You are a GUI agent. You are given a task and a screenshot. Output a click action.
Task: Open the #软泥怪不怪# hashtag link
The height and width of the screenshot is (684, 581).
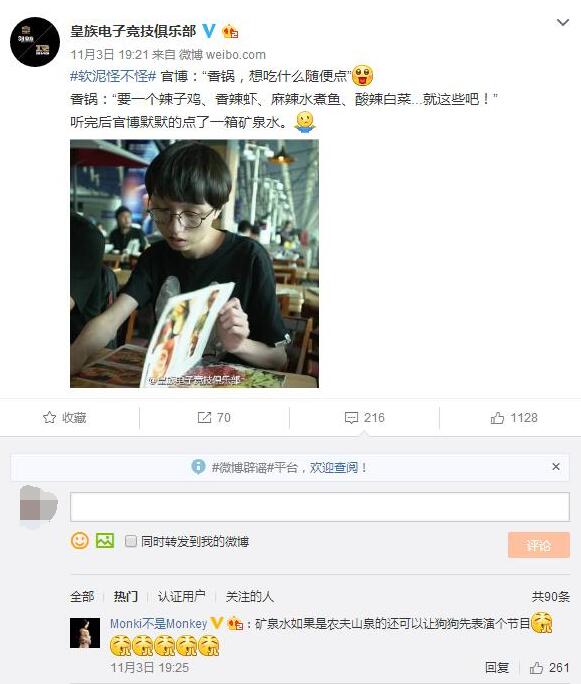[x=113, y=76]
